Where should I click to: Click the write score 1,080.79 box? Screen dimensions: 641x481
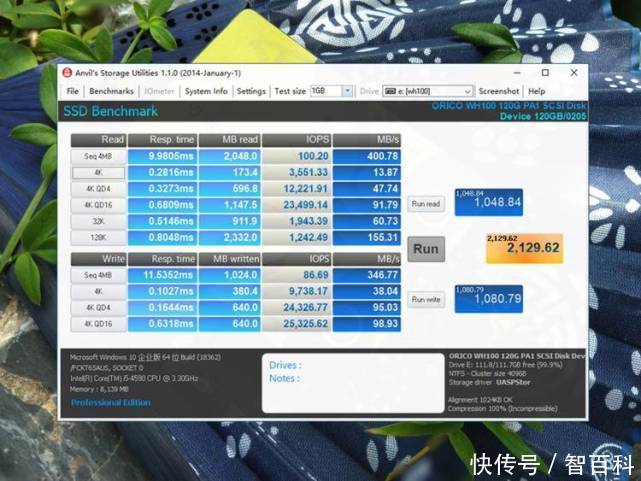point(489,299)
